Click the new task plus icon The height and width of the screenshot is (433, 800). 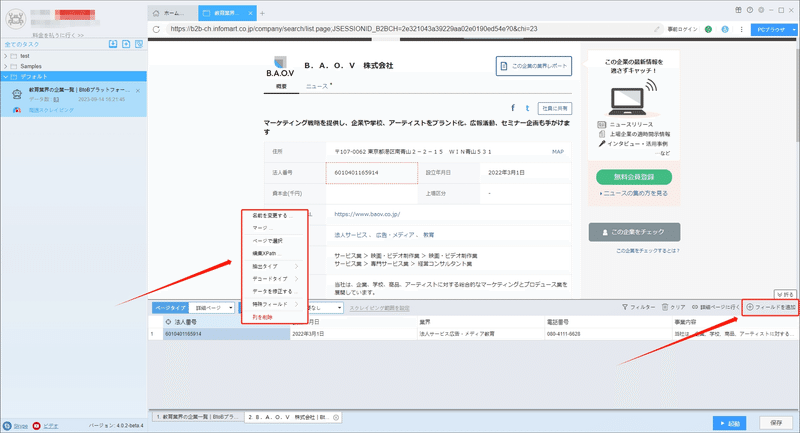(x=126, y=44)
